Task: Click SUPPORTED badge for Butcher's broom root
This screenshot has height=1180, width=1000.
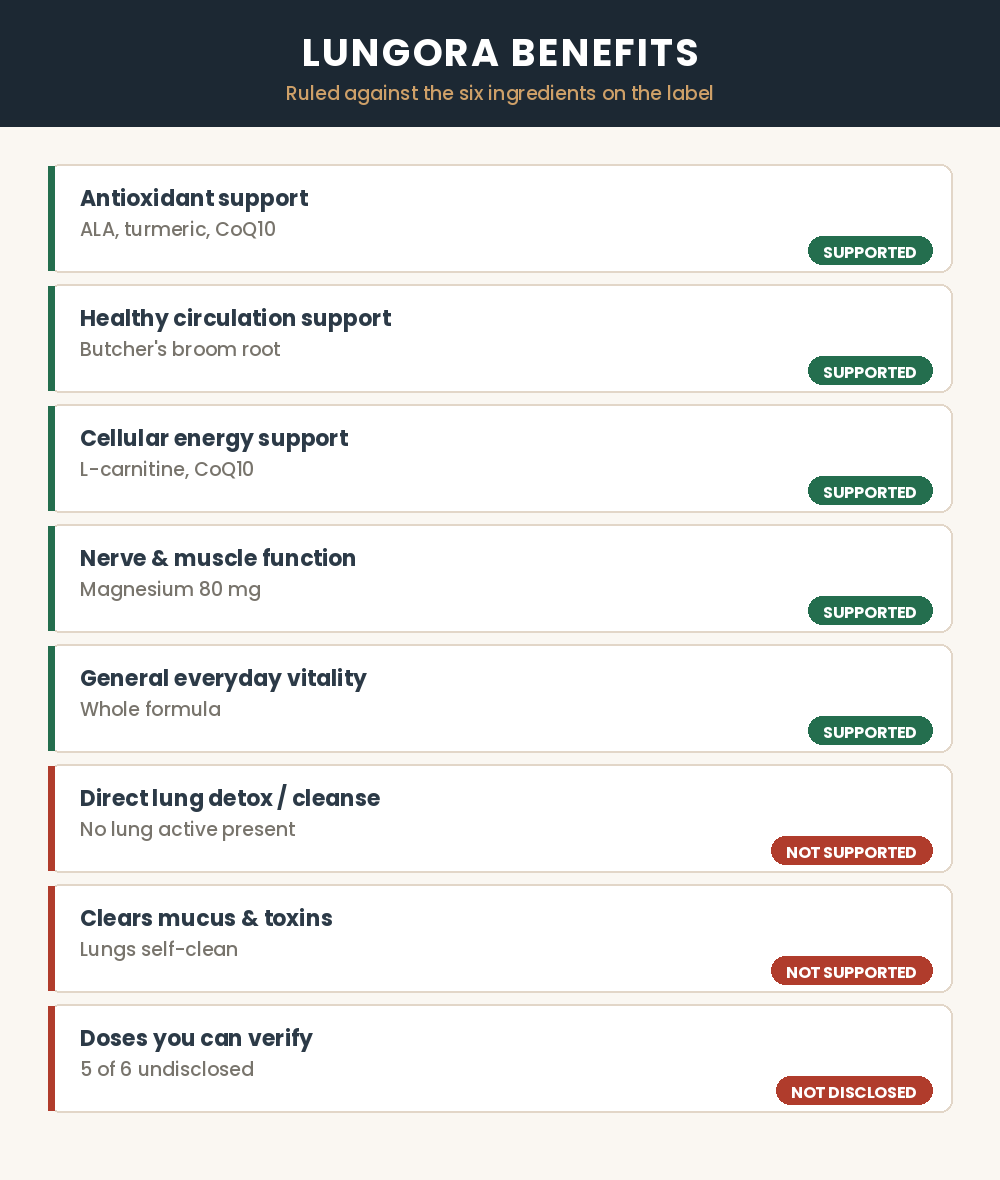Action: (x=870, y=371)
